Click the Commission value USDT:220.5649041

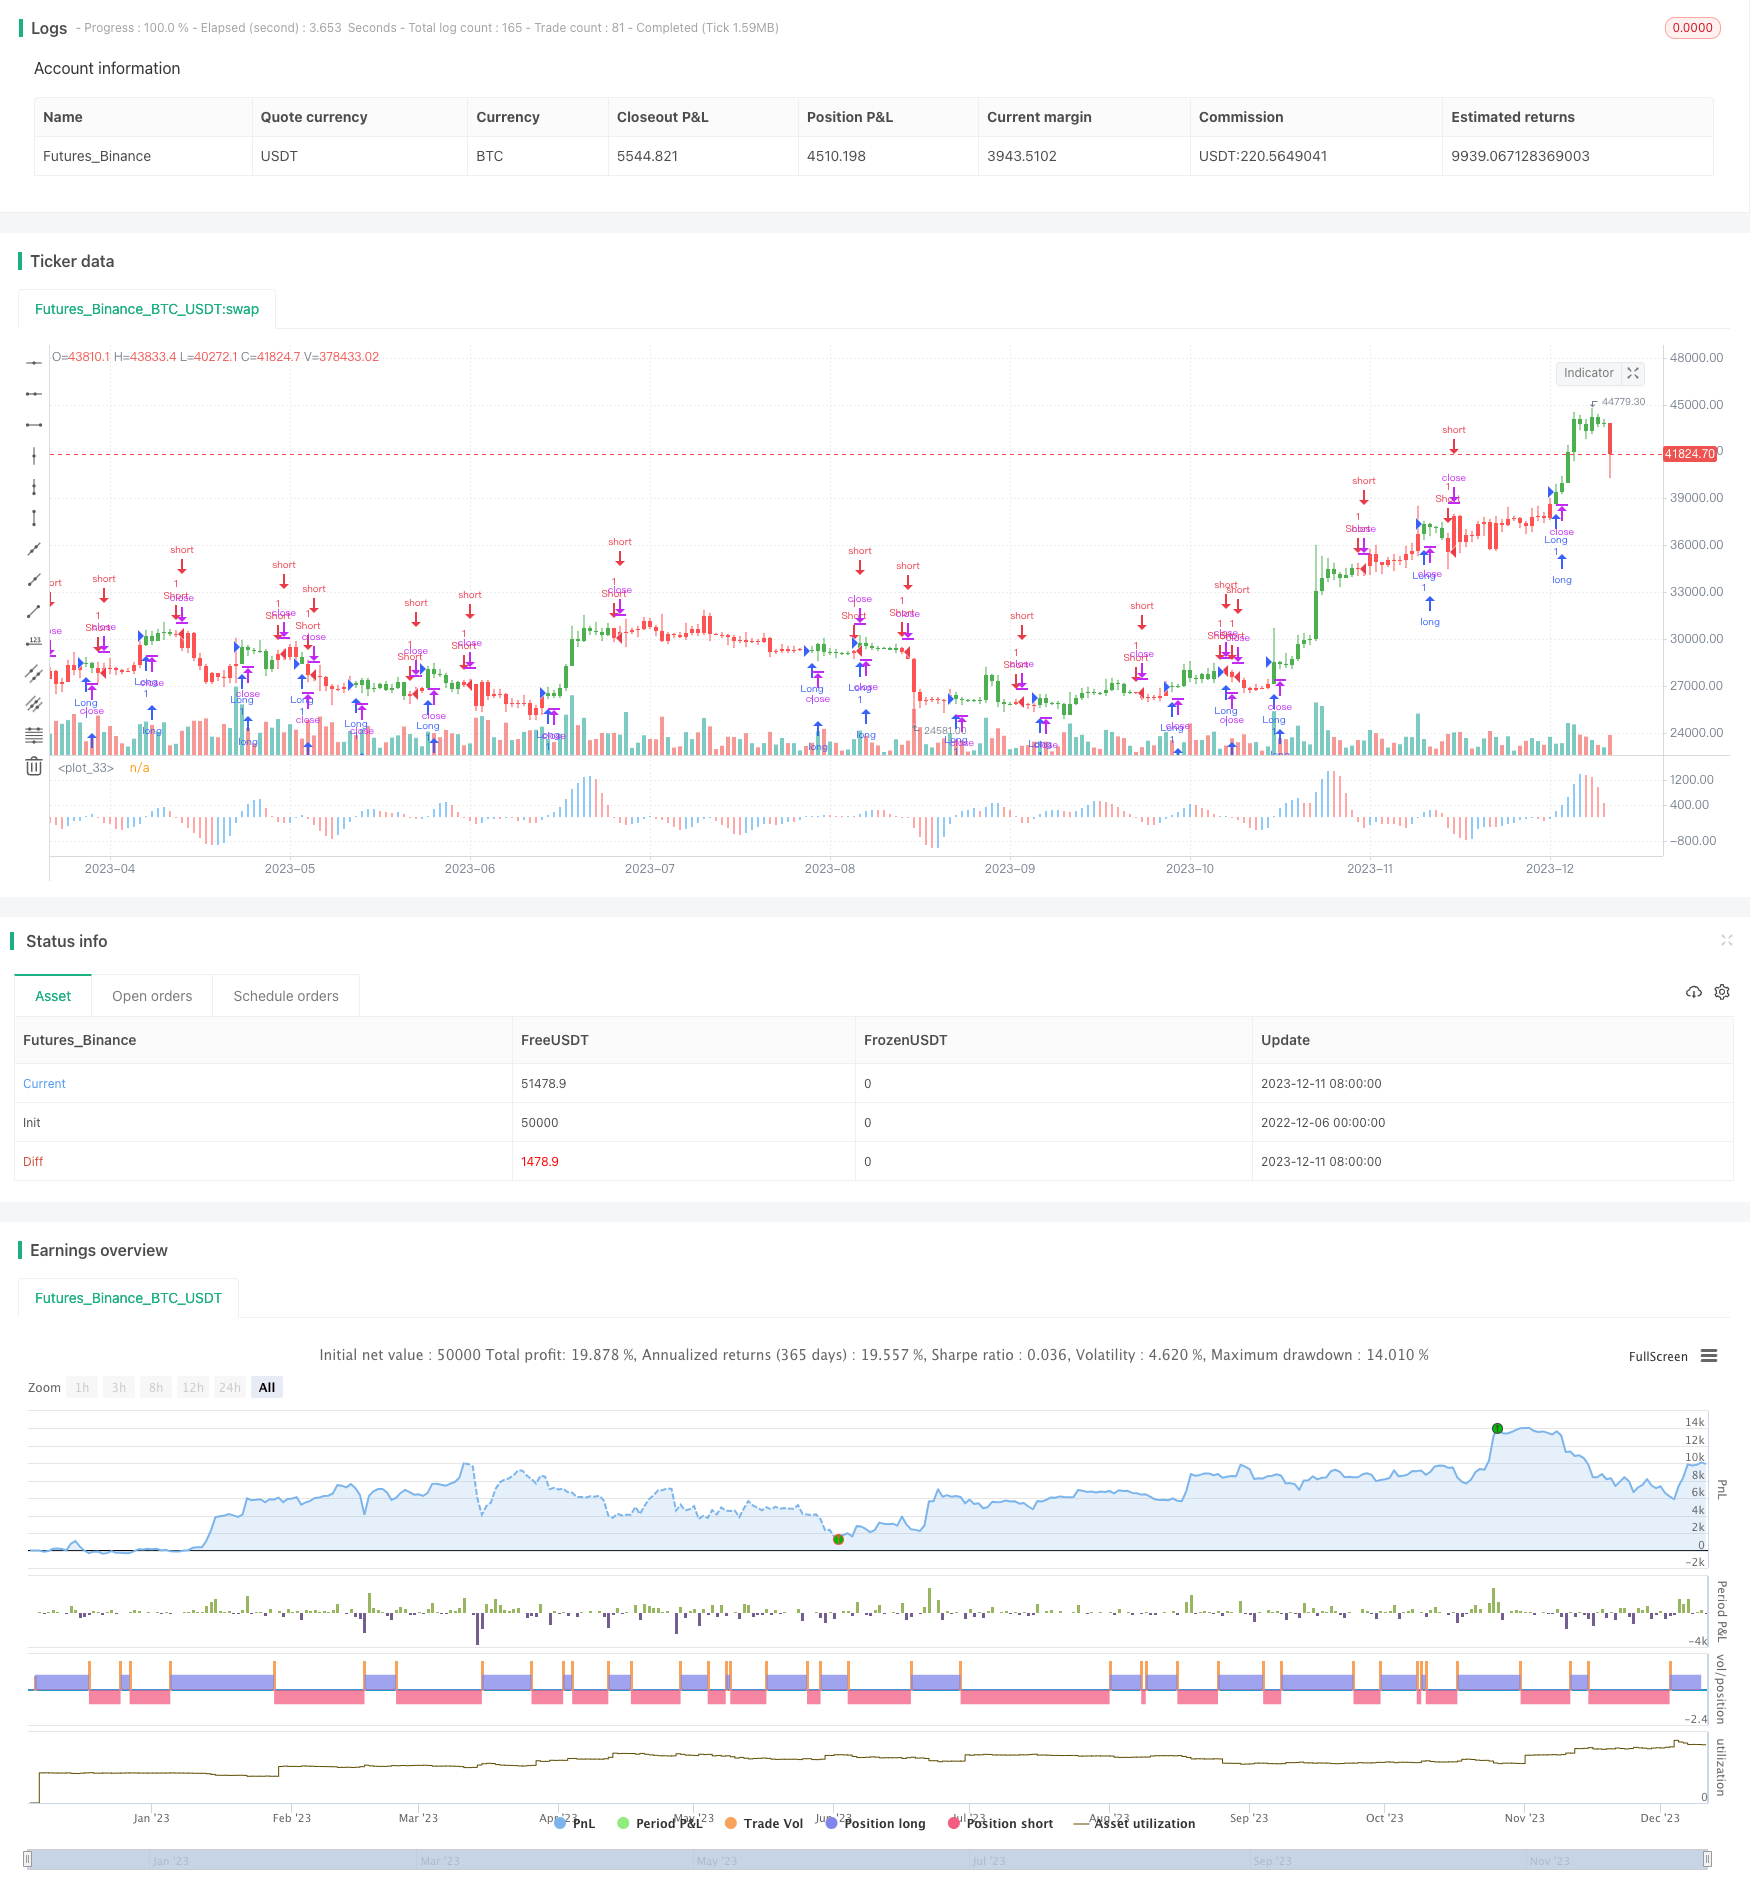[x=1263, y=156]
